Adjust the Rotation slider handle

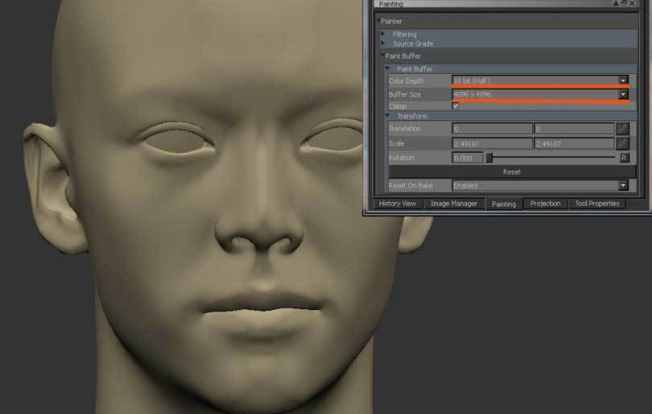[489, 158]
